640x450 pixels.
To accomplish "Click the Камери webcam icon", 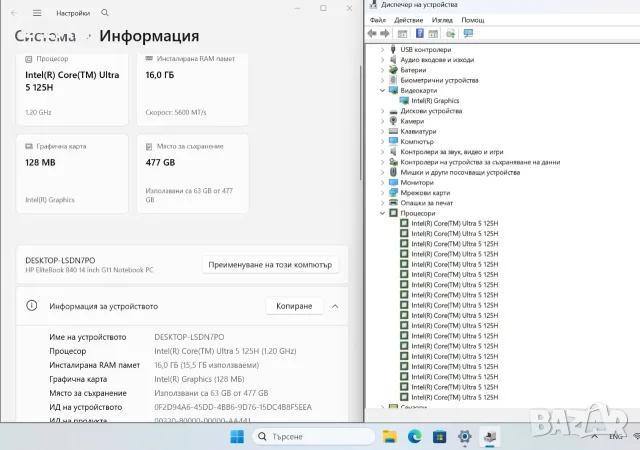I will pos(393,121).
